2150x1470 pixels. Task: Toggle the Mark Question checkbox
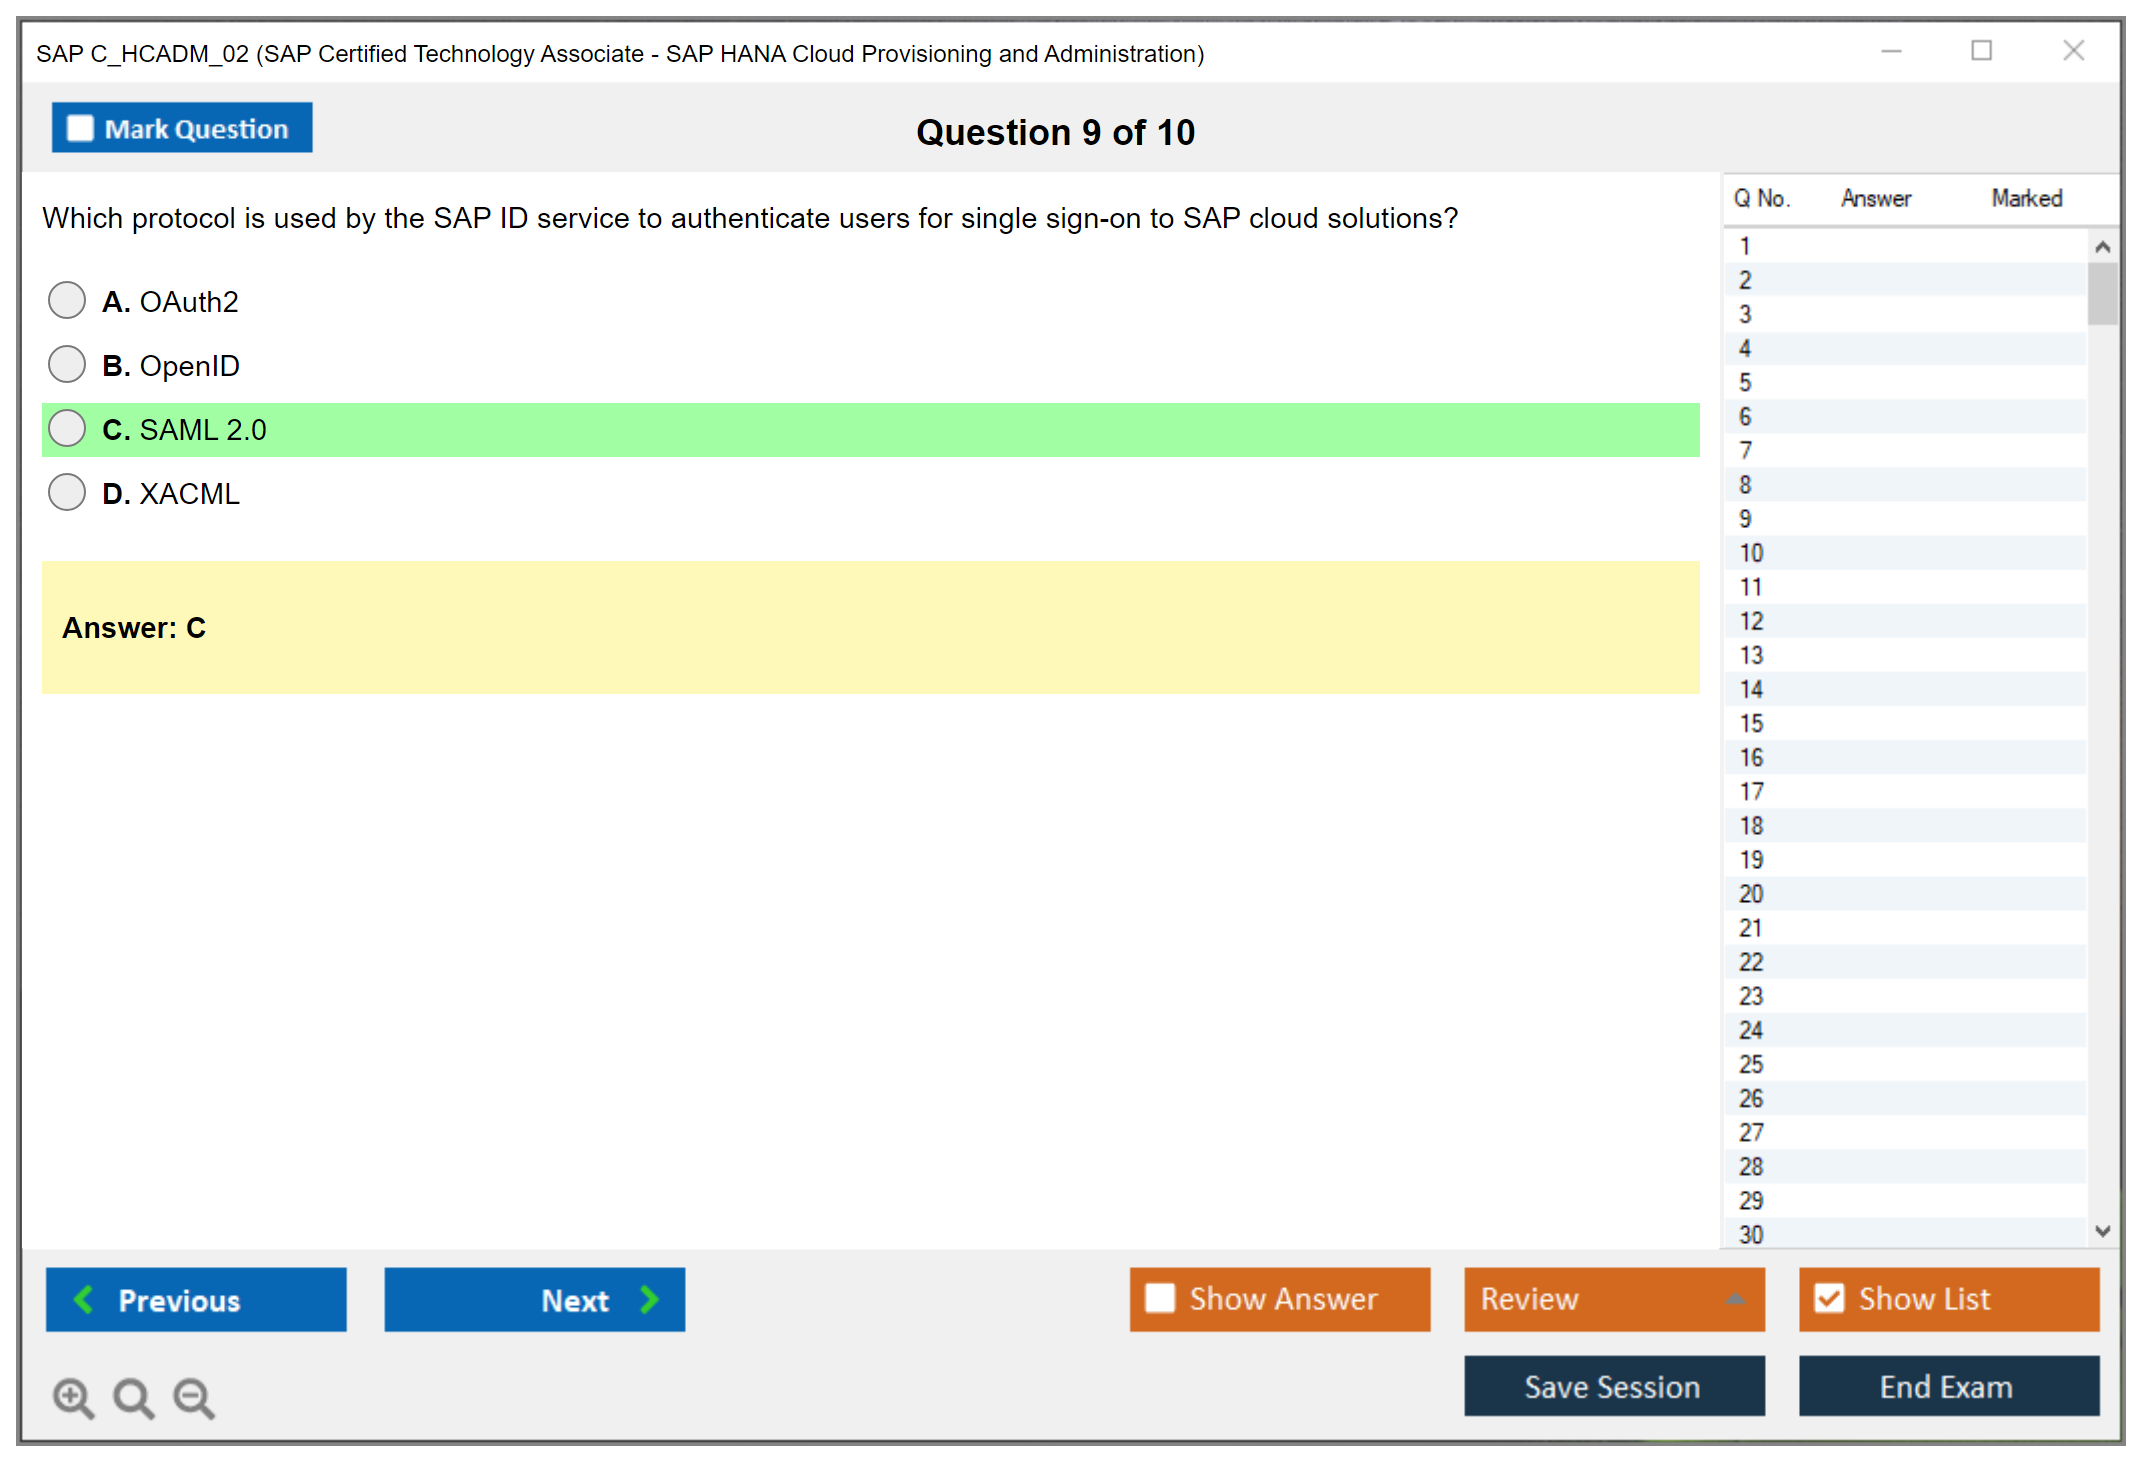click(80, 129)
